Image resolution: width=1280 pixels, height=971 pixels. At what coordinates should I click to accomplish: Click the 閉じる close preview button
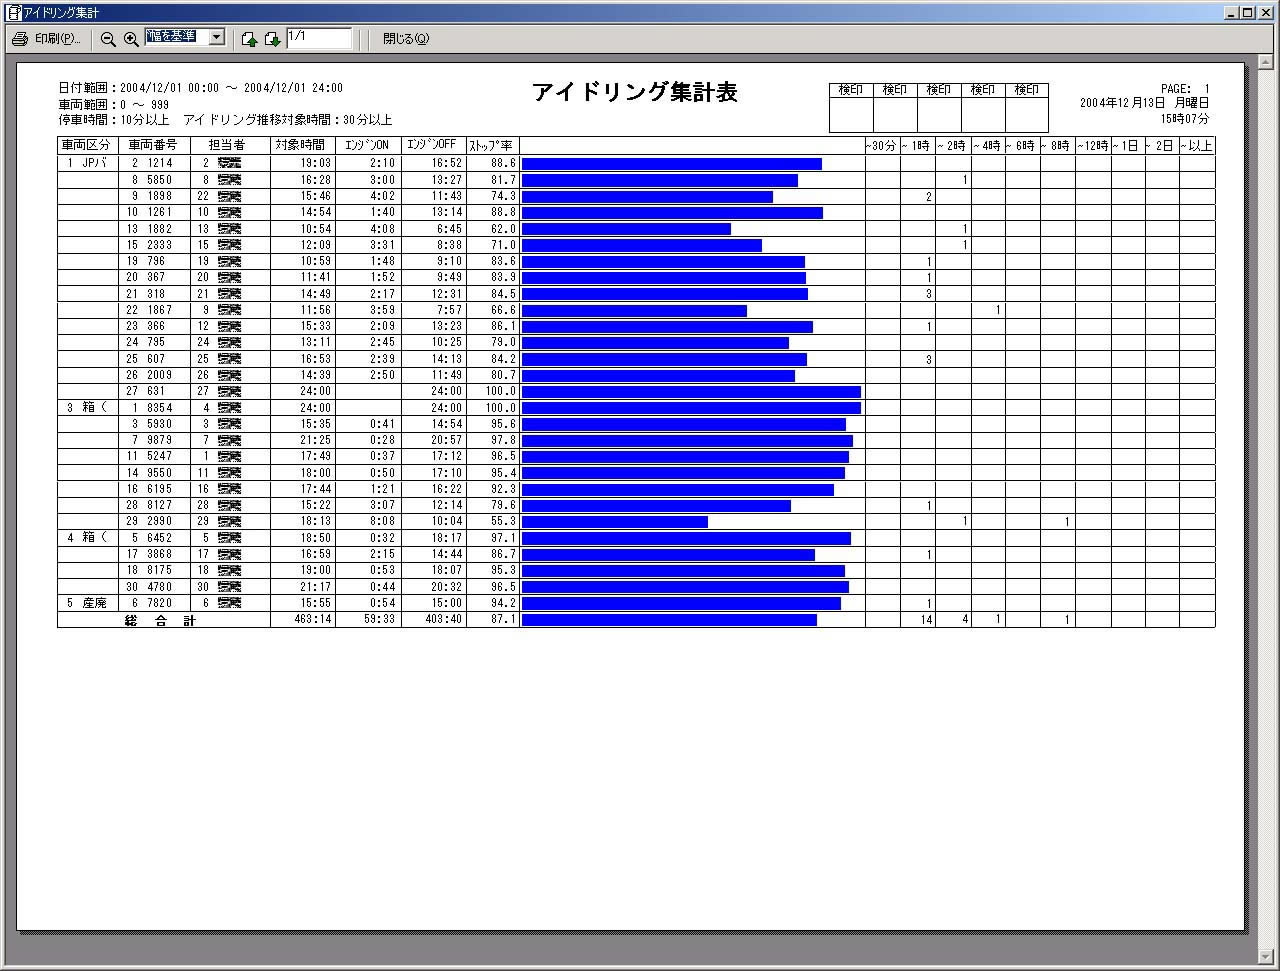[405, 39]
